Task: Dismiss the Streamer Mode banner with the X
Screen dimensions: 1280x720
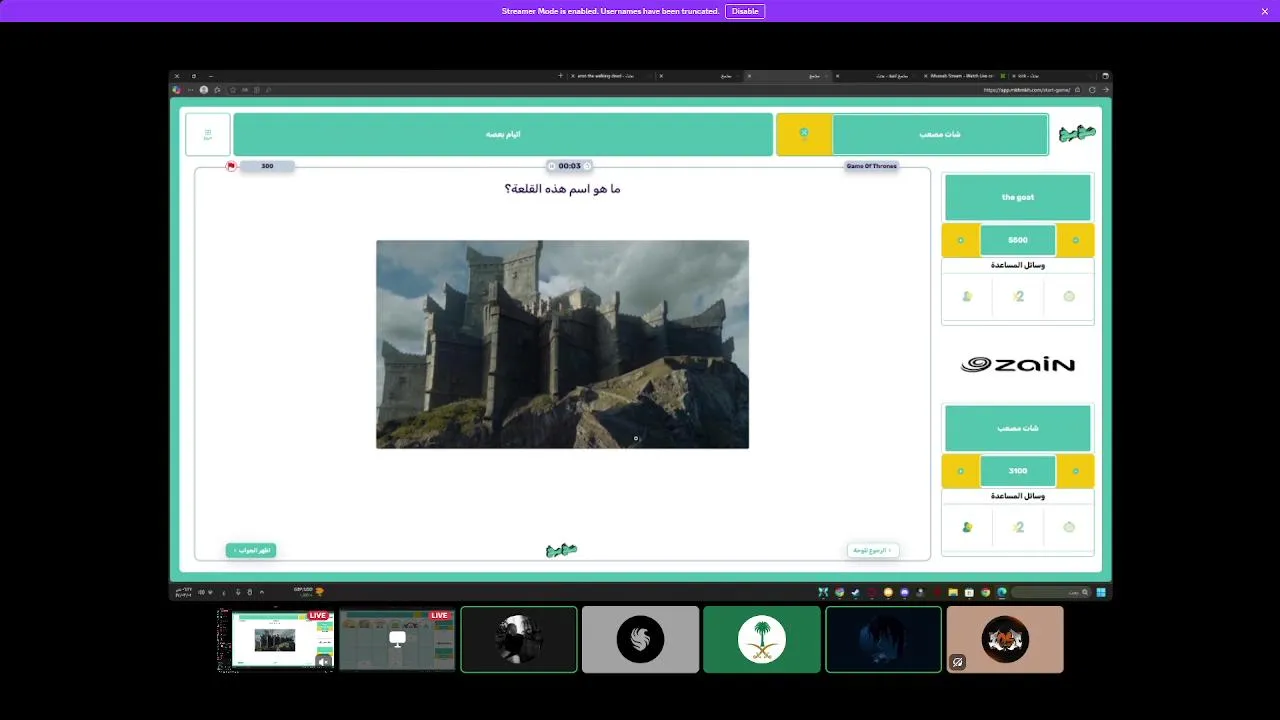Action: [1264, 11]
